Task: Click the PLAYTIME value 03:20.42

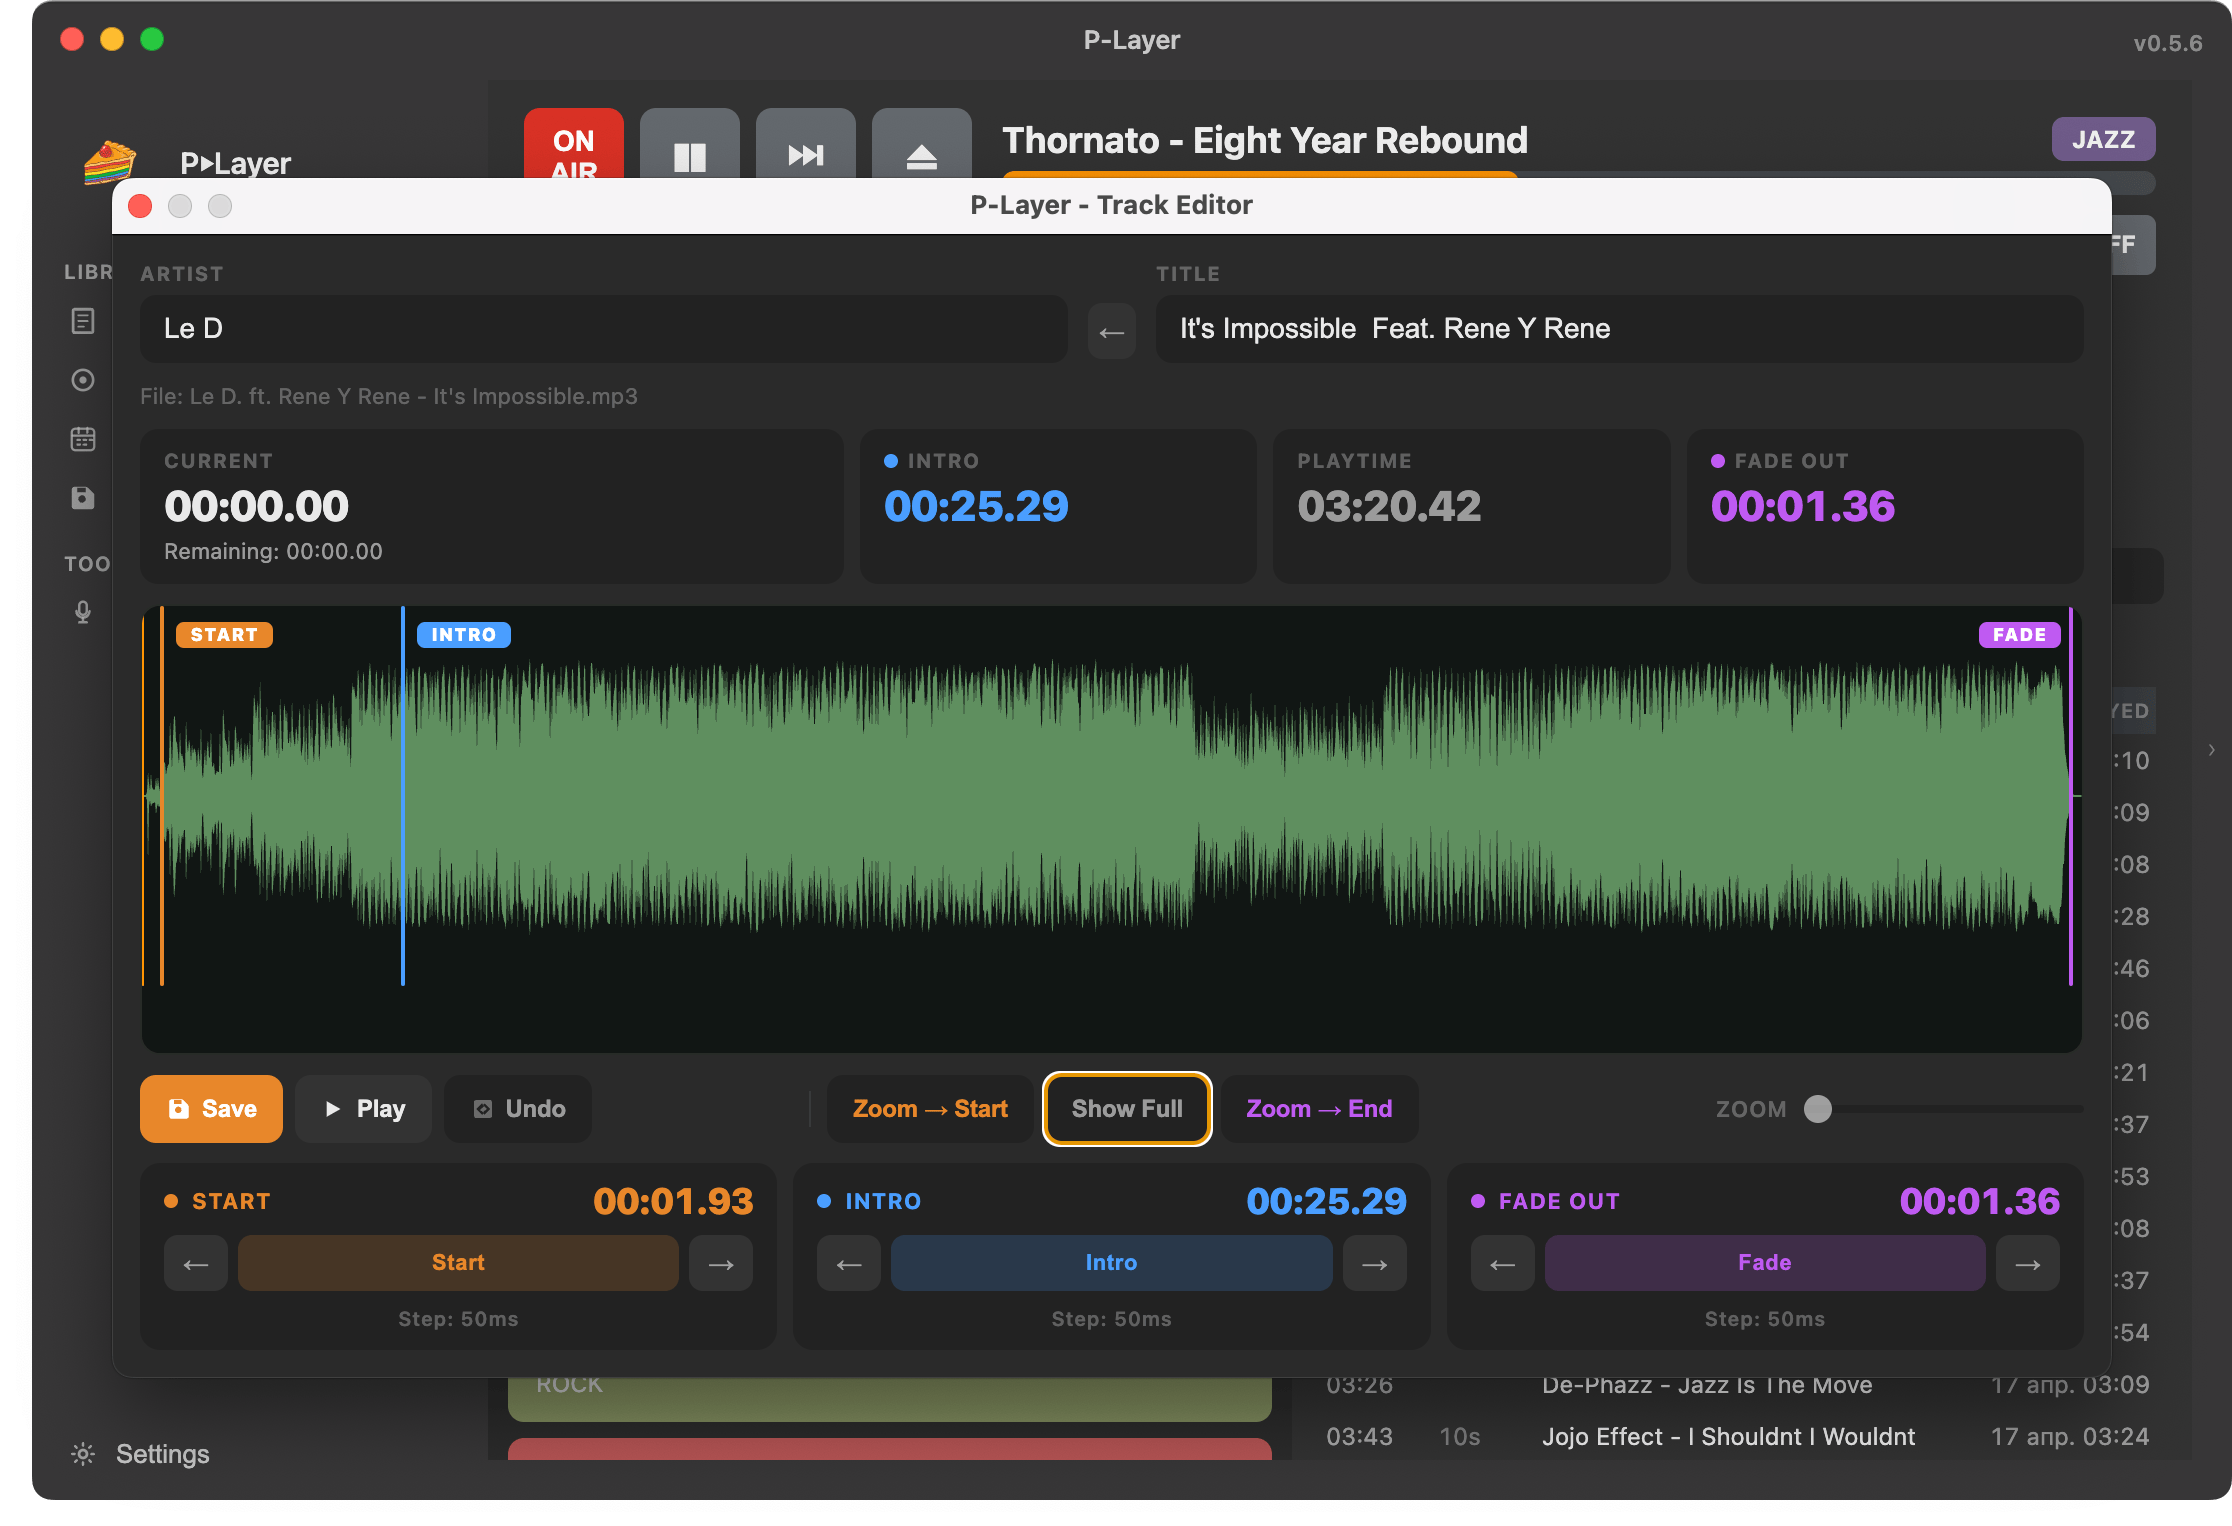Action: 1389,507
